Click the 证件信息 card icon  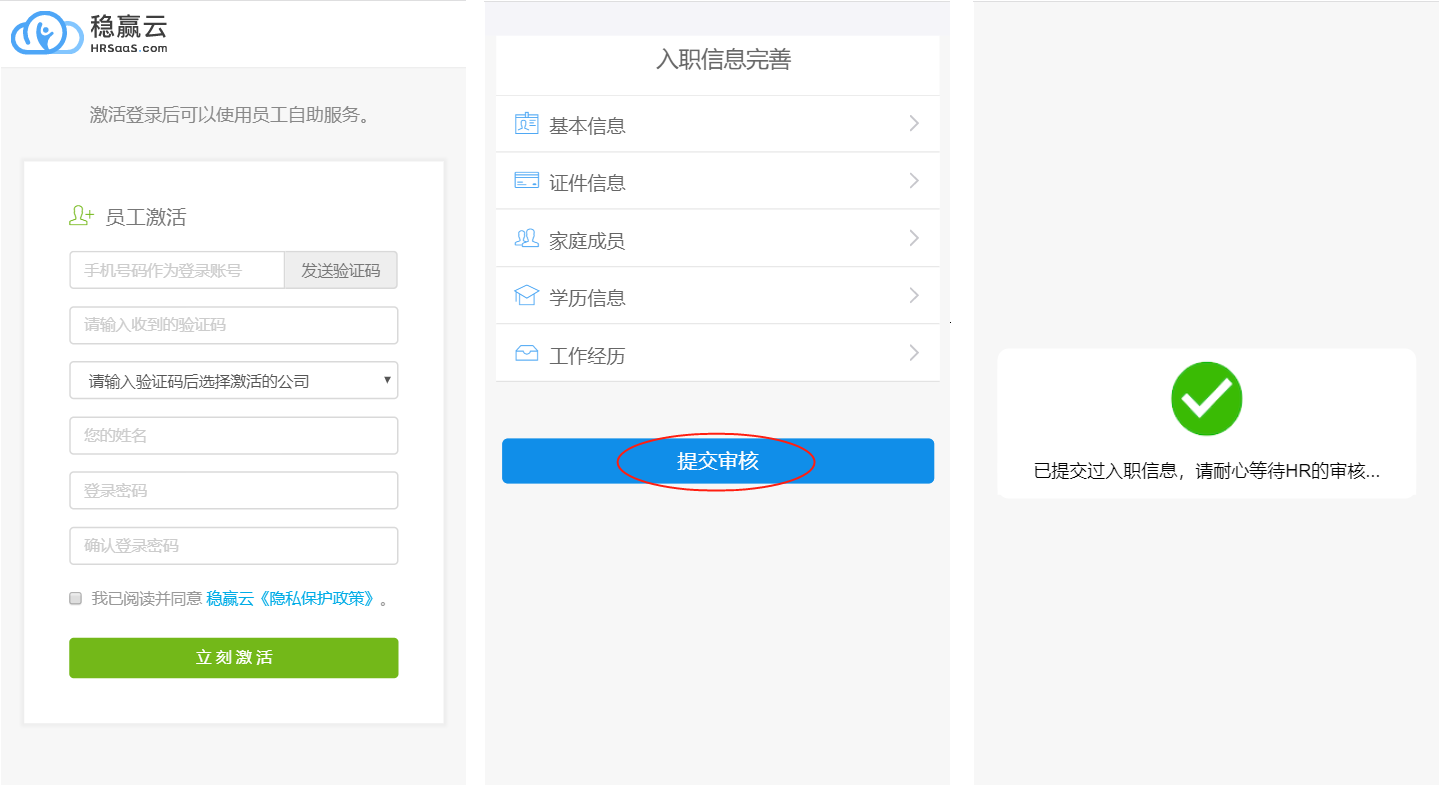pyautogui.click(x=526, y=180)
